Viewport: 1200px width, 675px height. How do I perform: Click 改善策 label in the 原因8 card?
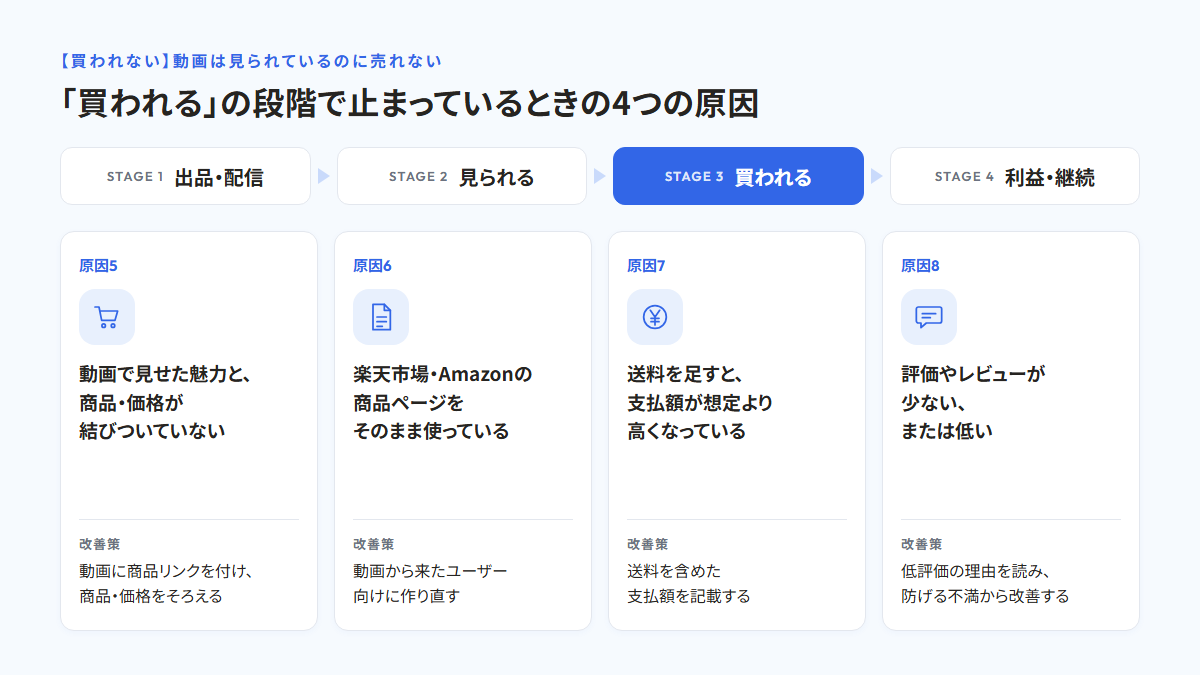pyautogui.click(x=922, y=544)
